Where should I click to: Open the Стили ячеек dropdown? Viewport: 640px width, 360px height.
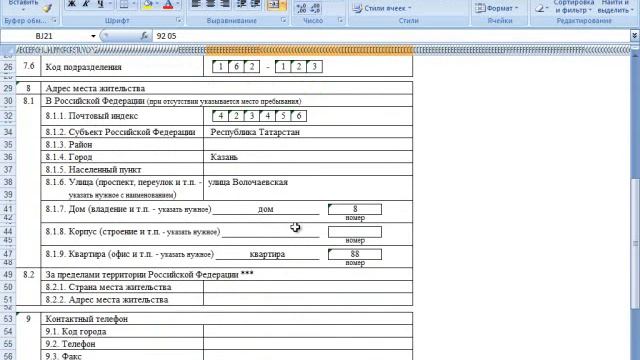[x=382, y=8]
